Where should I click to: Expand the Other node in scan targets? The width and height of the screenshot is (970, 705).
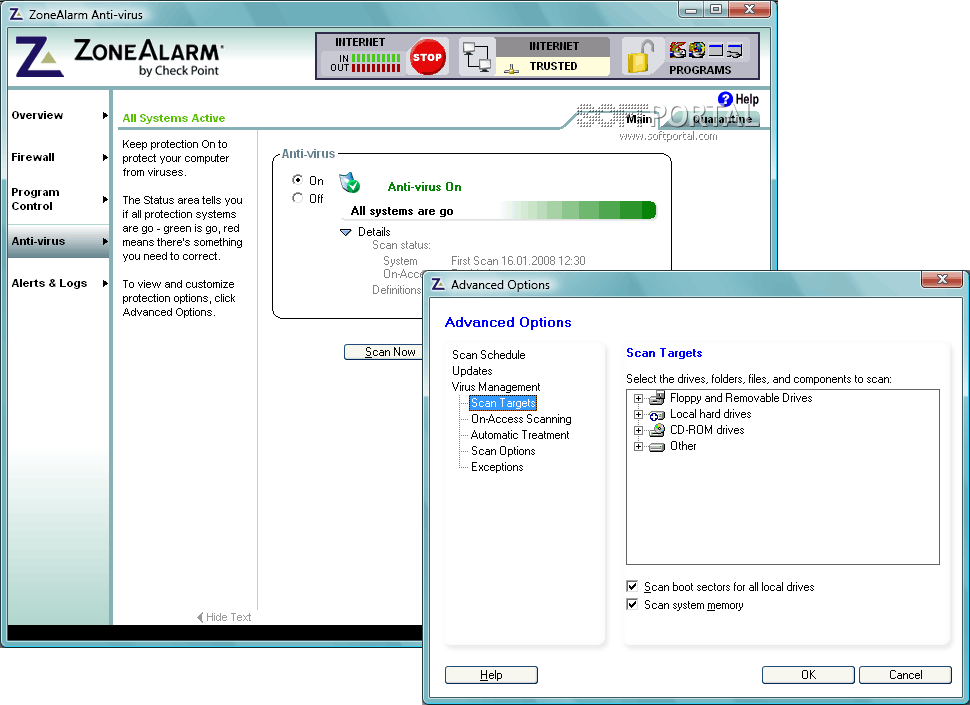[638, 446]
